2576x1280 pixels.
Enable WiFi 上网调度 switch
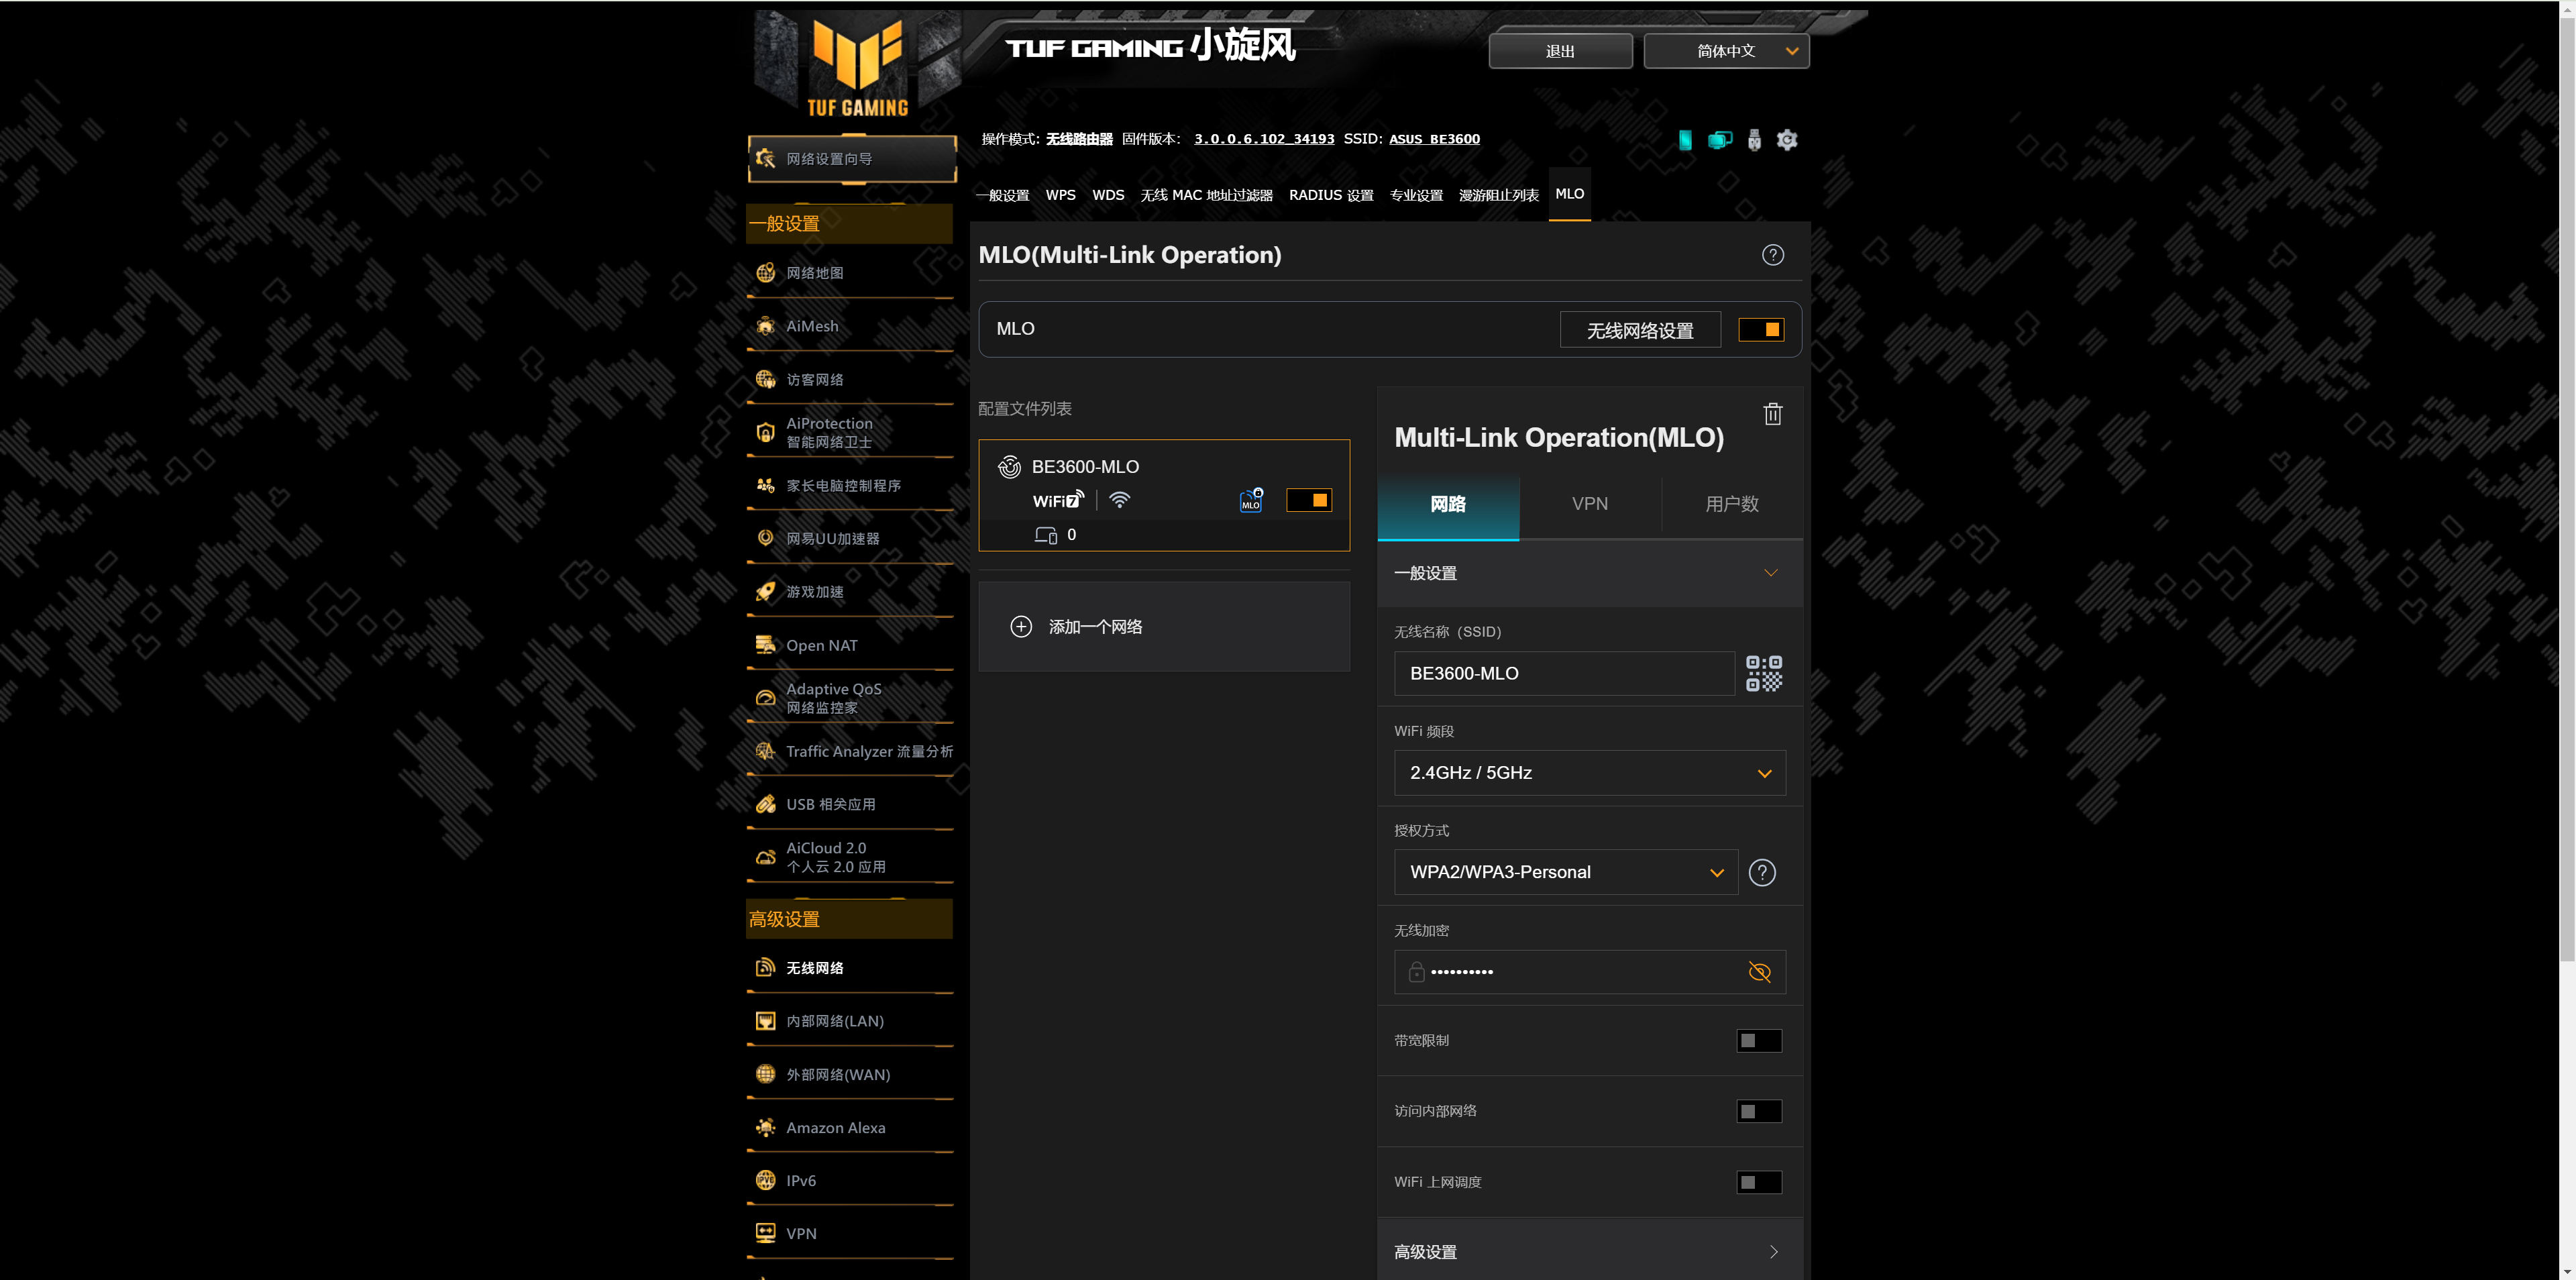click(x=1759, y=1182)
